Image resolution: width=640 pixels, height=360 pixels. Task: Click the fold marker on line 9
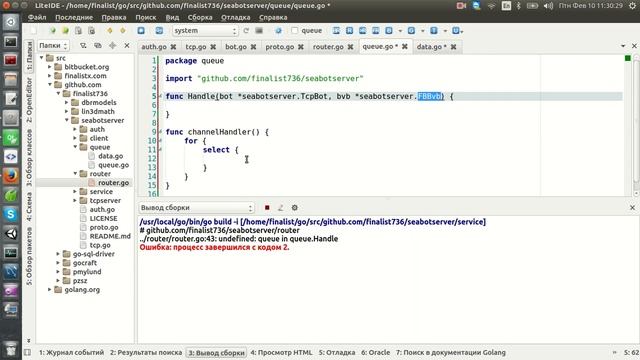[160, 132]
